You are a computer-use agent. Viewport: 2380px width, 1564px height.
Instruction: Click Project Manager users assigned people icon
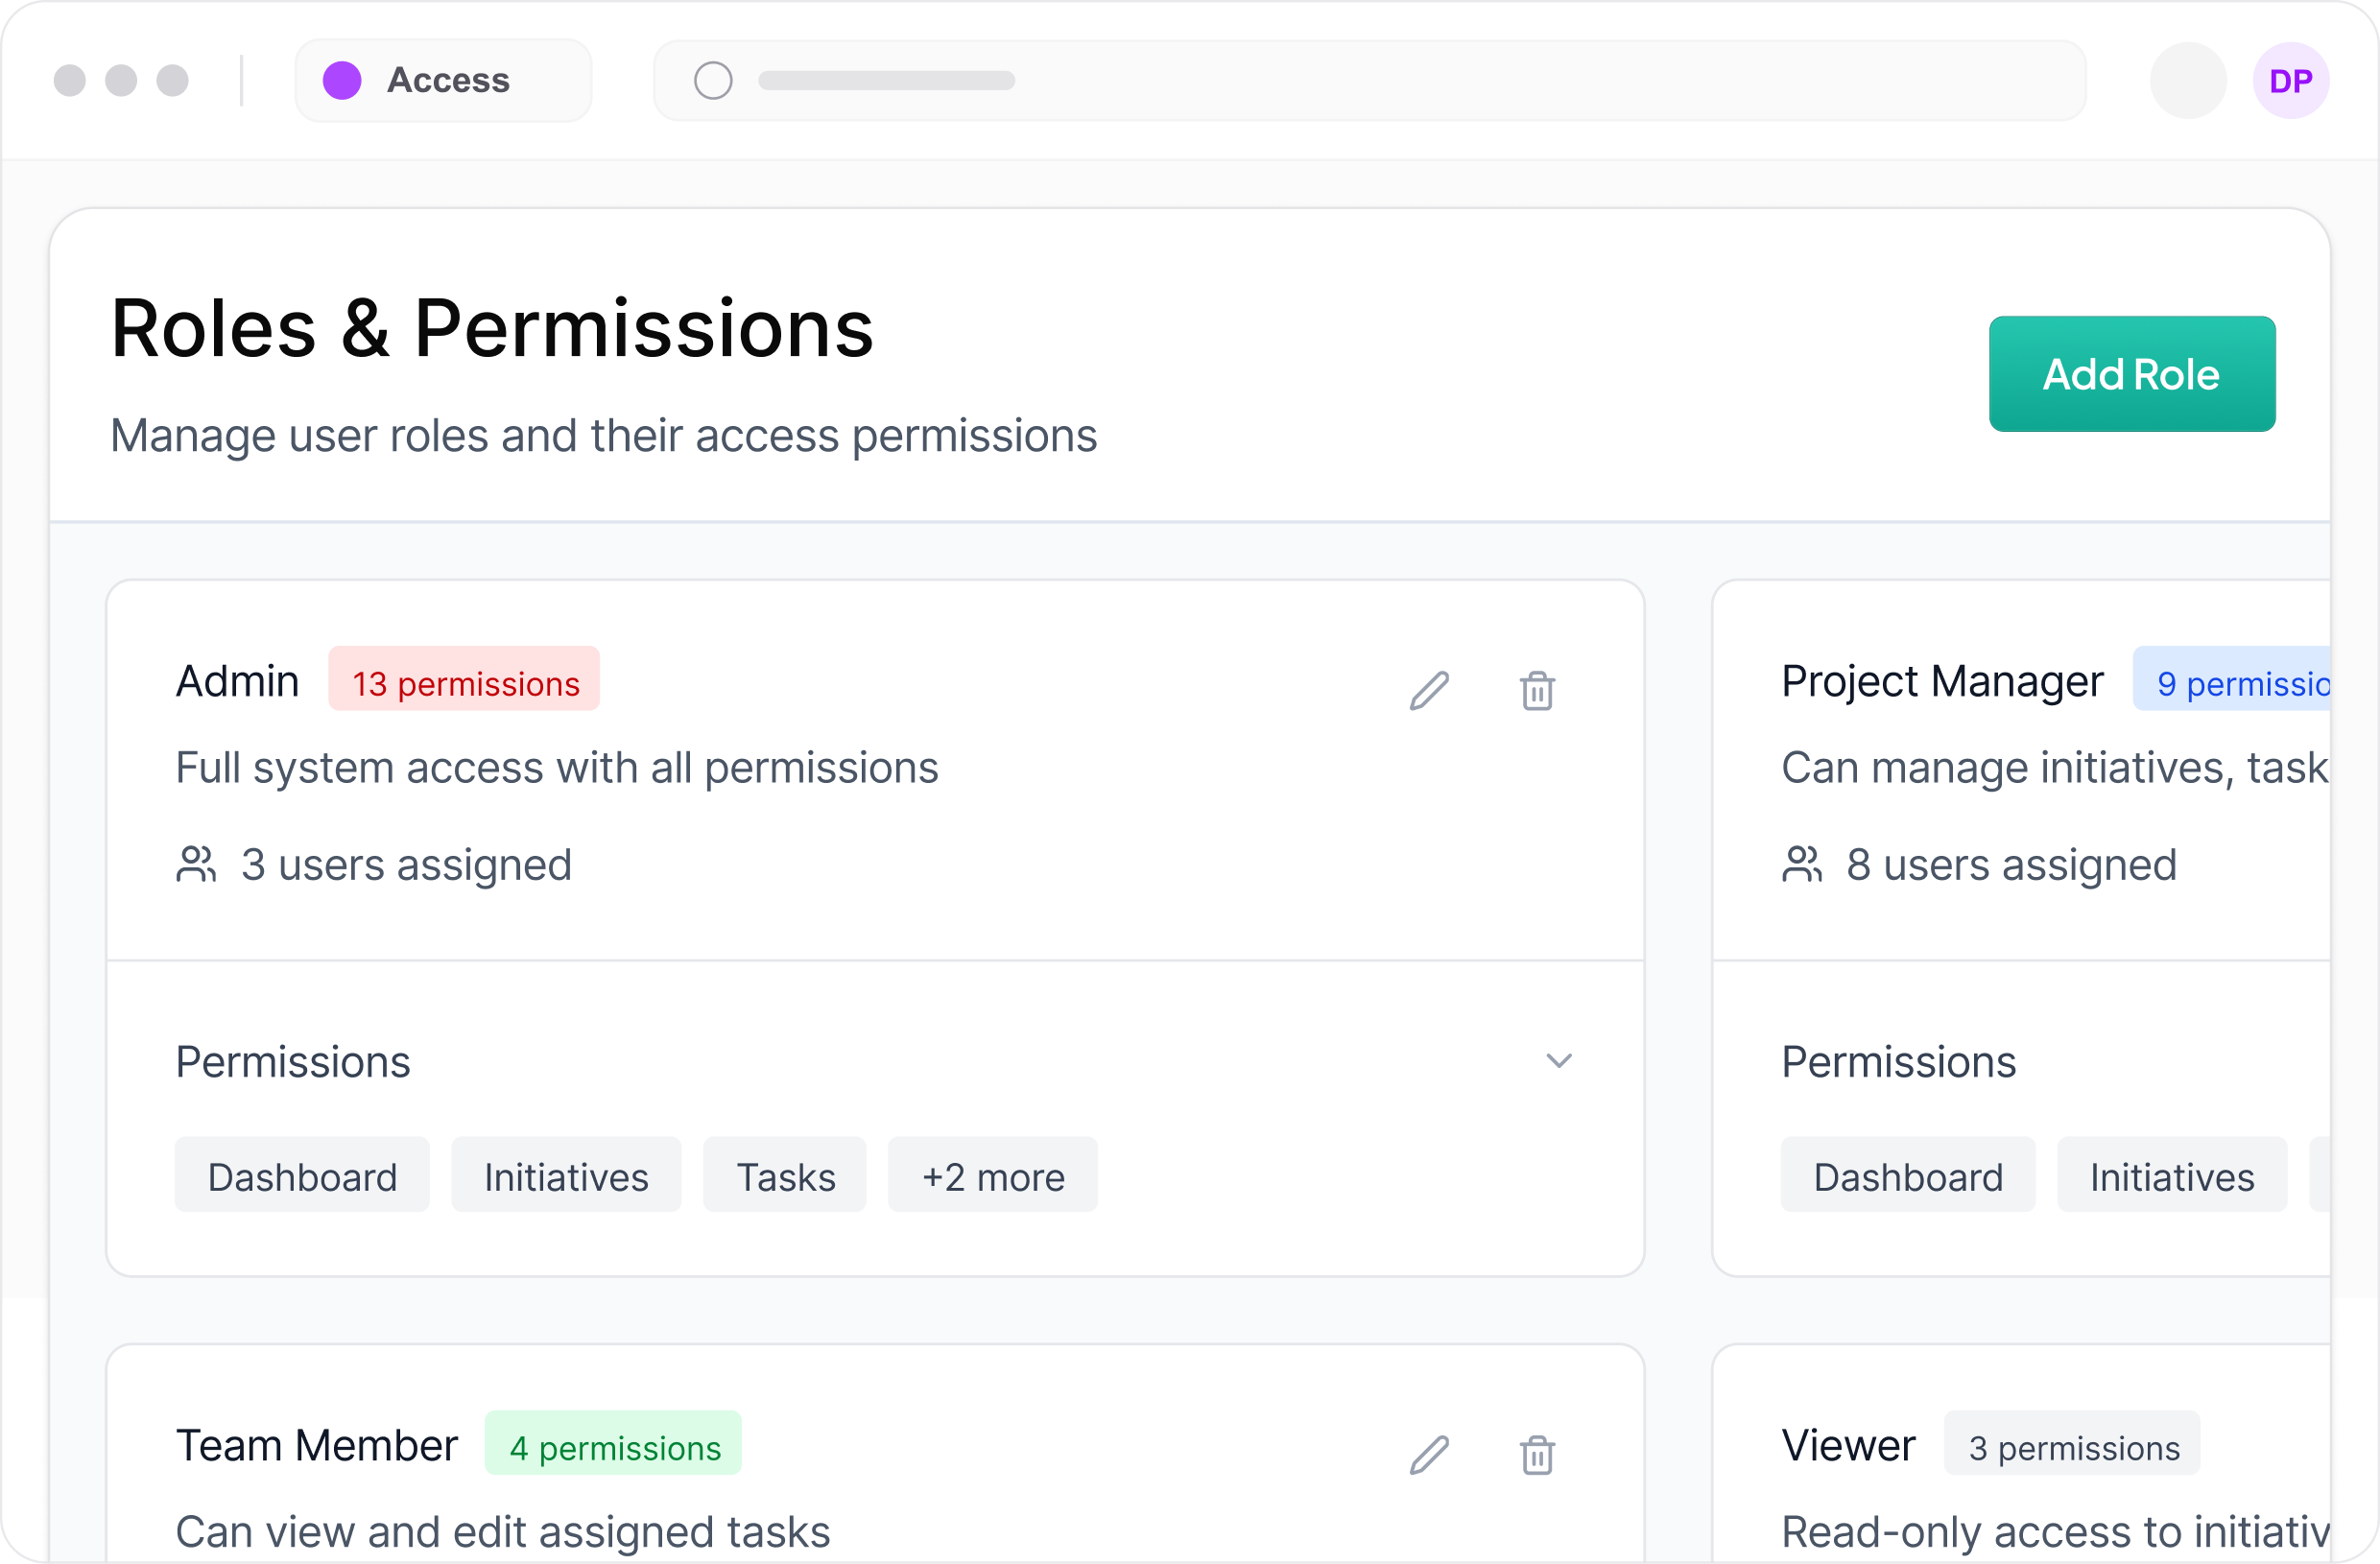point(1802,864)
